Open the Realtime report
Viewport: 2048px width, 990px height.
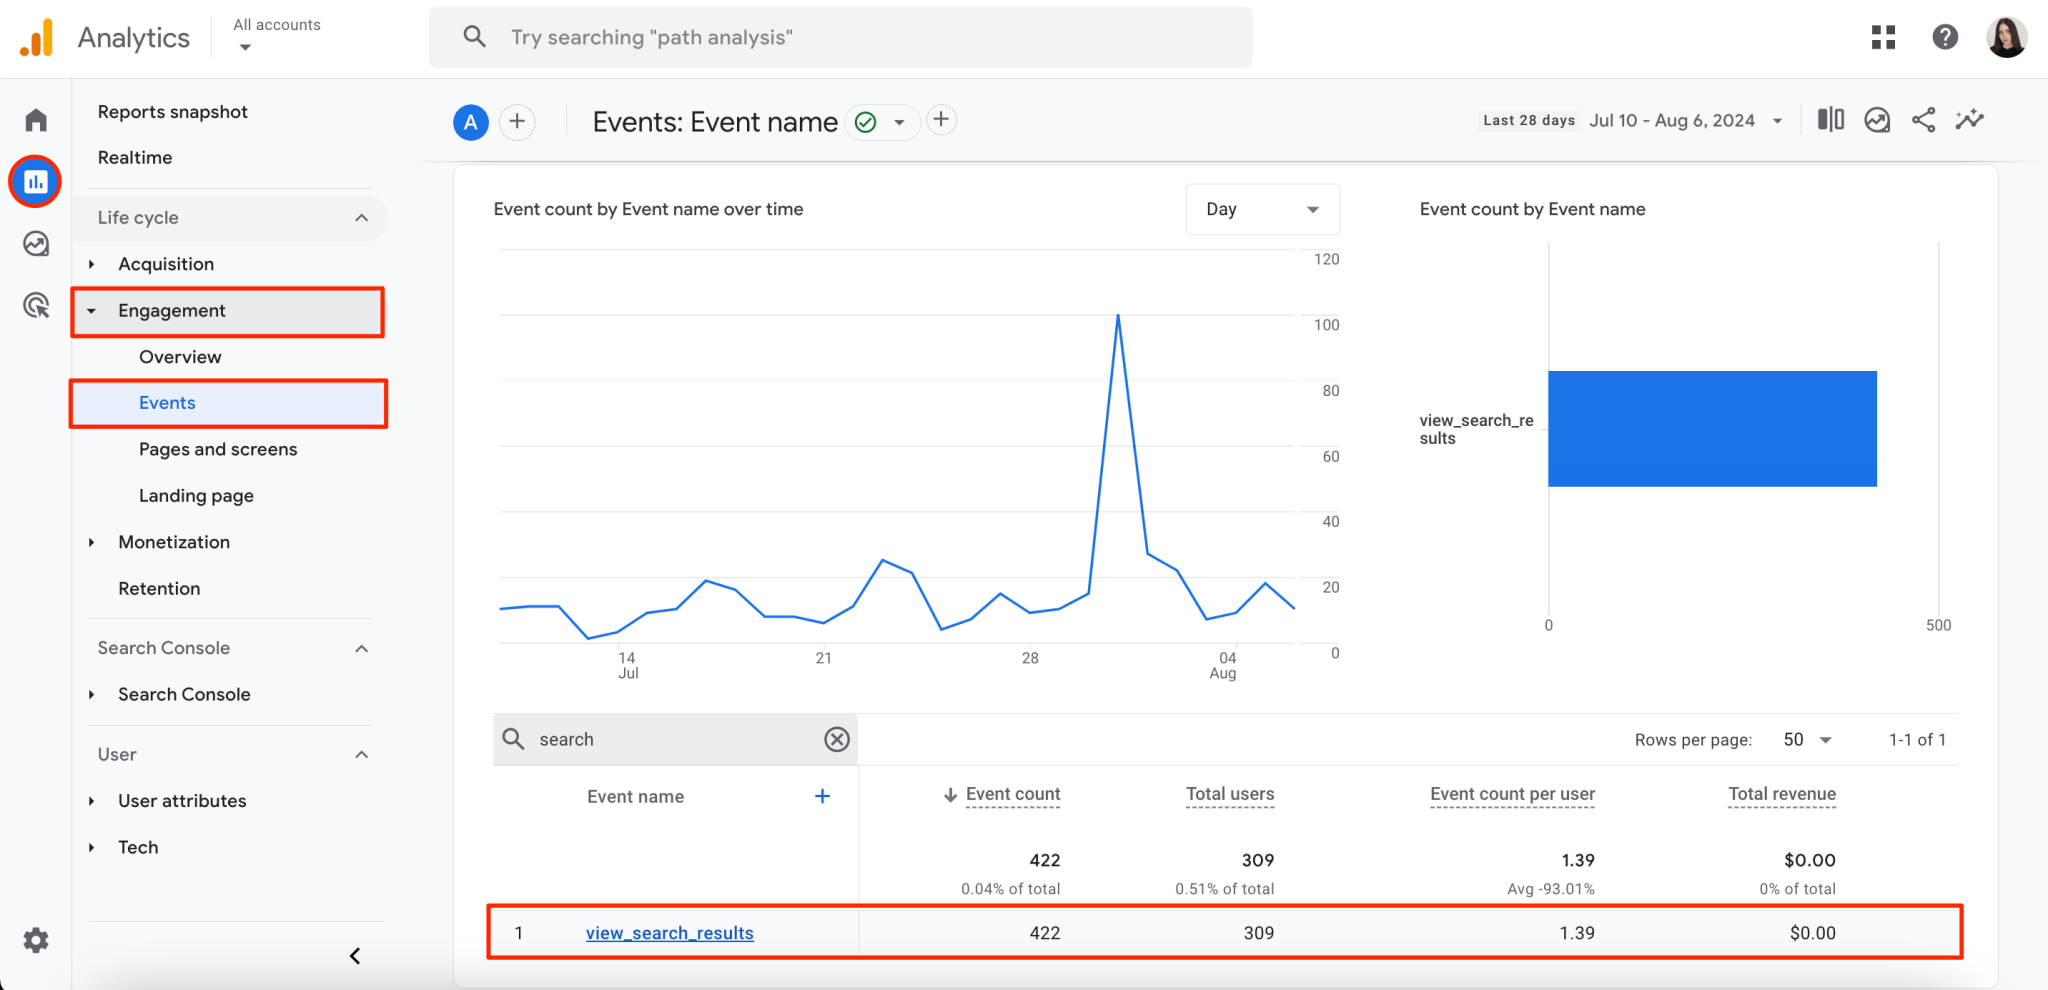pos(135,157)
